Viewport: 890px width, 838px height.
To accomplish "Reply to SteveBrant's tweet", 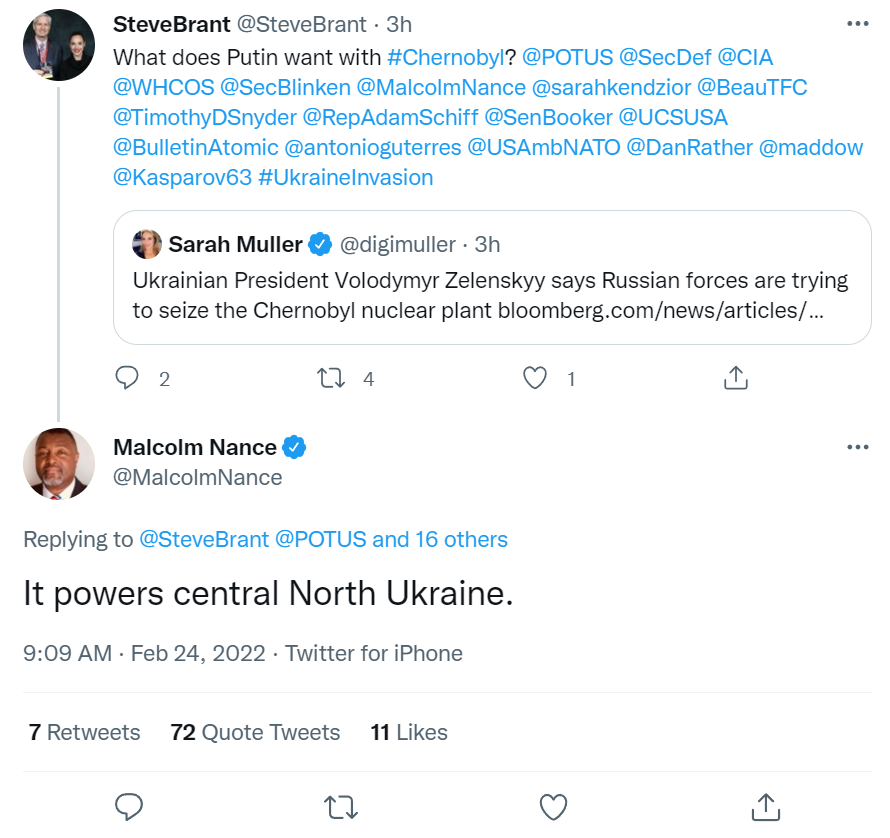I will point(127,378).
